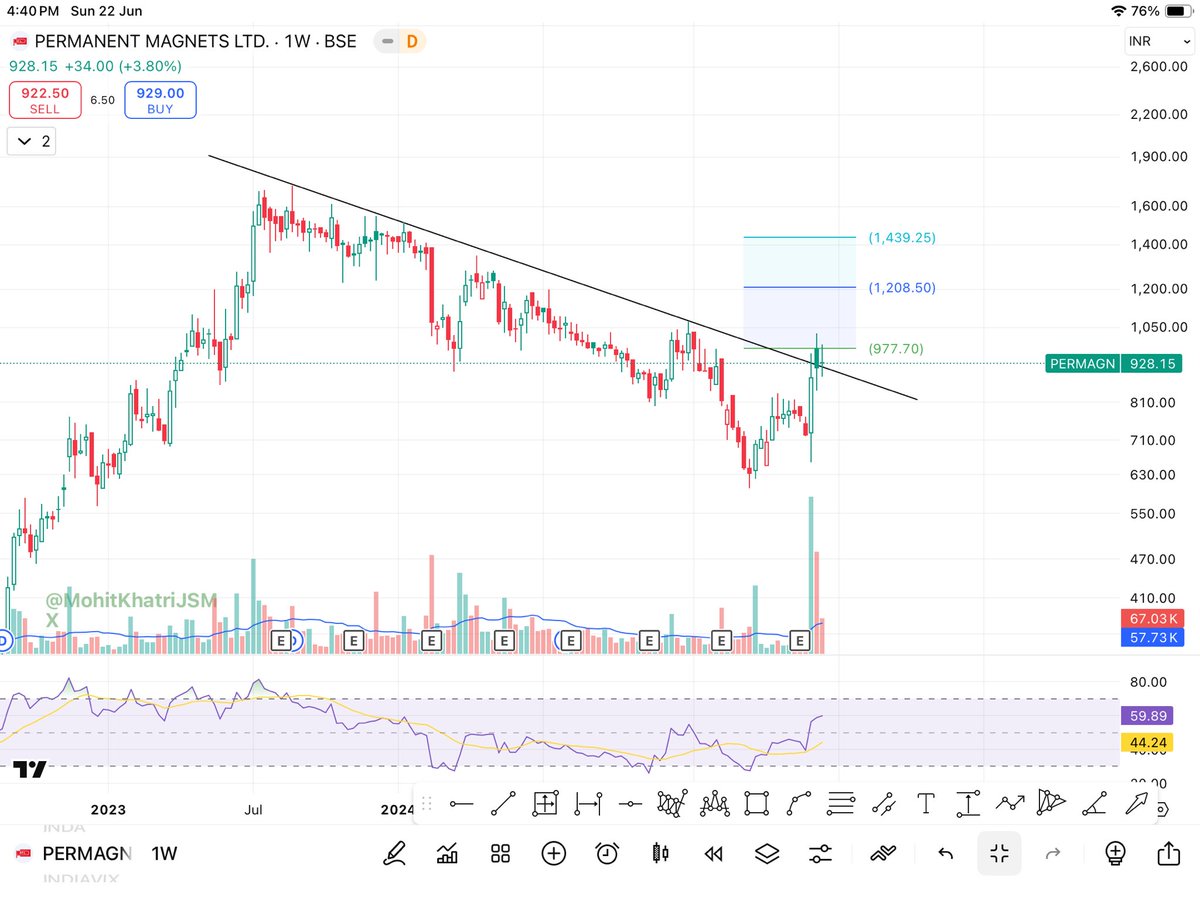Tap the orange D data badge

coord(411,42)
